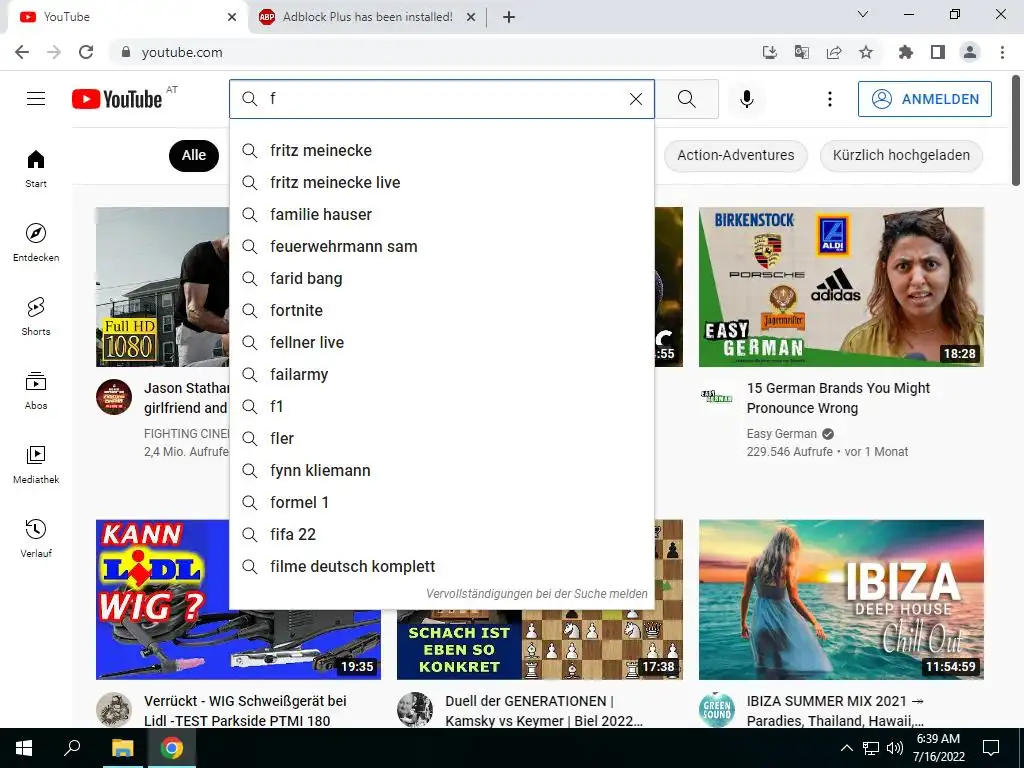
Task: Share this page icon in address bar
Action: 834,52
